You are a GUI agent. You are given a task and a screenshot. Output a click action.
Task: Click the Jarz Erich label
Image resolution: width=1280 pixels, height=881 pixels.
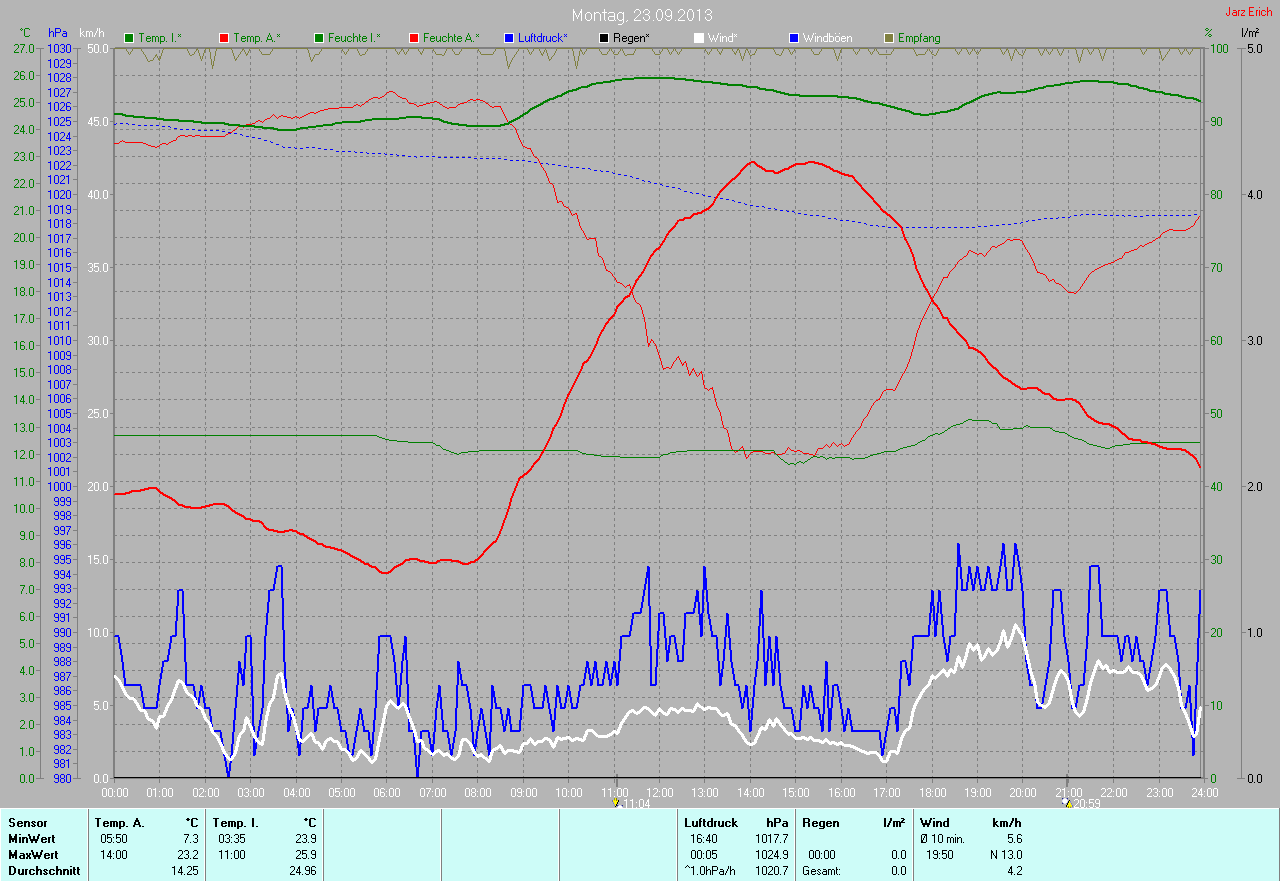pos(1249,12)
